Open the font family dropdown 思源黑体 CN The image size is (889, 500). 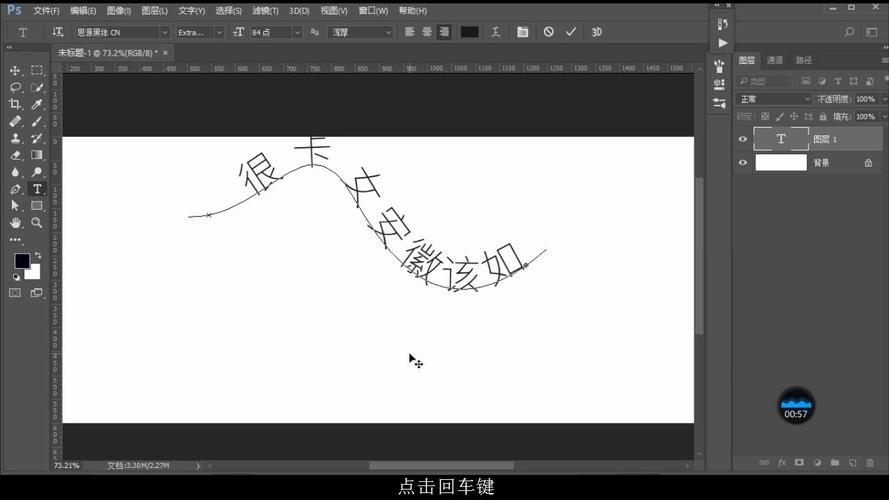click(121, 32)
